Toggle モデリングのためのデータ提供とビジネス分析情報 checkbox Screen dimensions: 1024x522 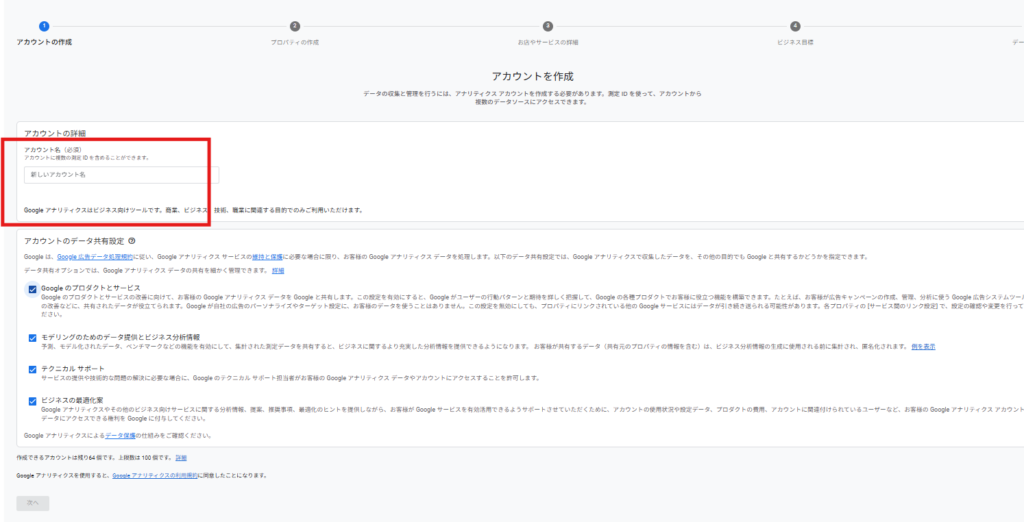[x=33, y=338]
